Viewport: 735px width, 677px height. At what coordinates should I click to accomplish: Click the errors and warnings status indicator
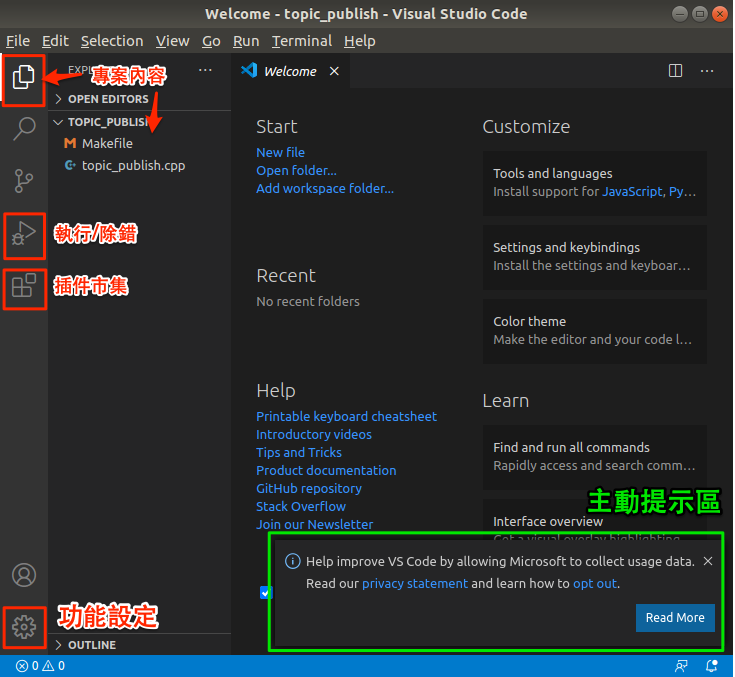[x=40, y=666]
